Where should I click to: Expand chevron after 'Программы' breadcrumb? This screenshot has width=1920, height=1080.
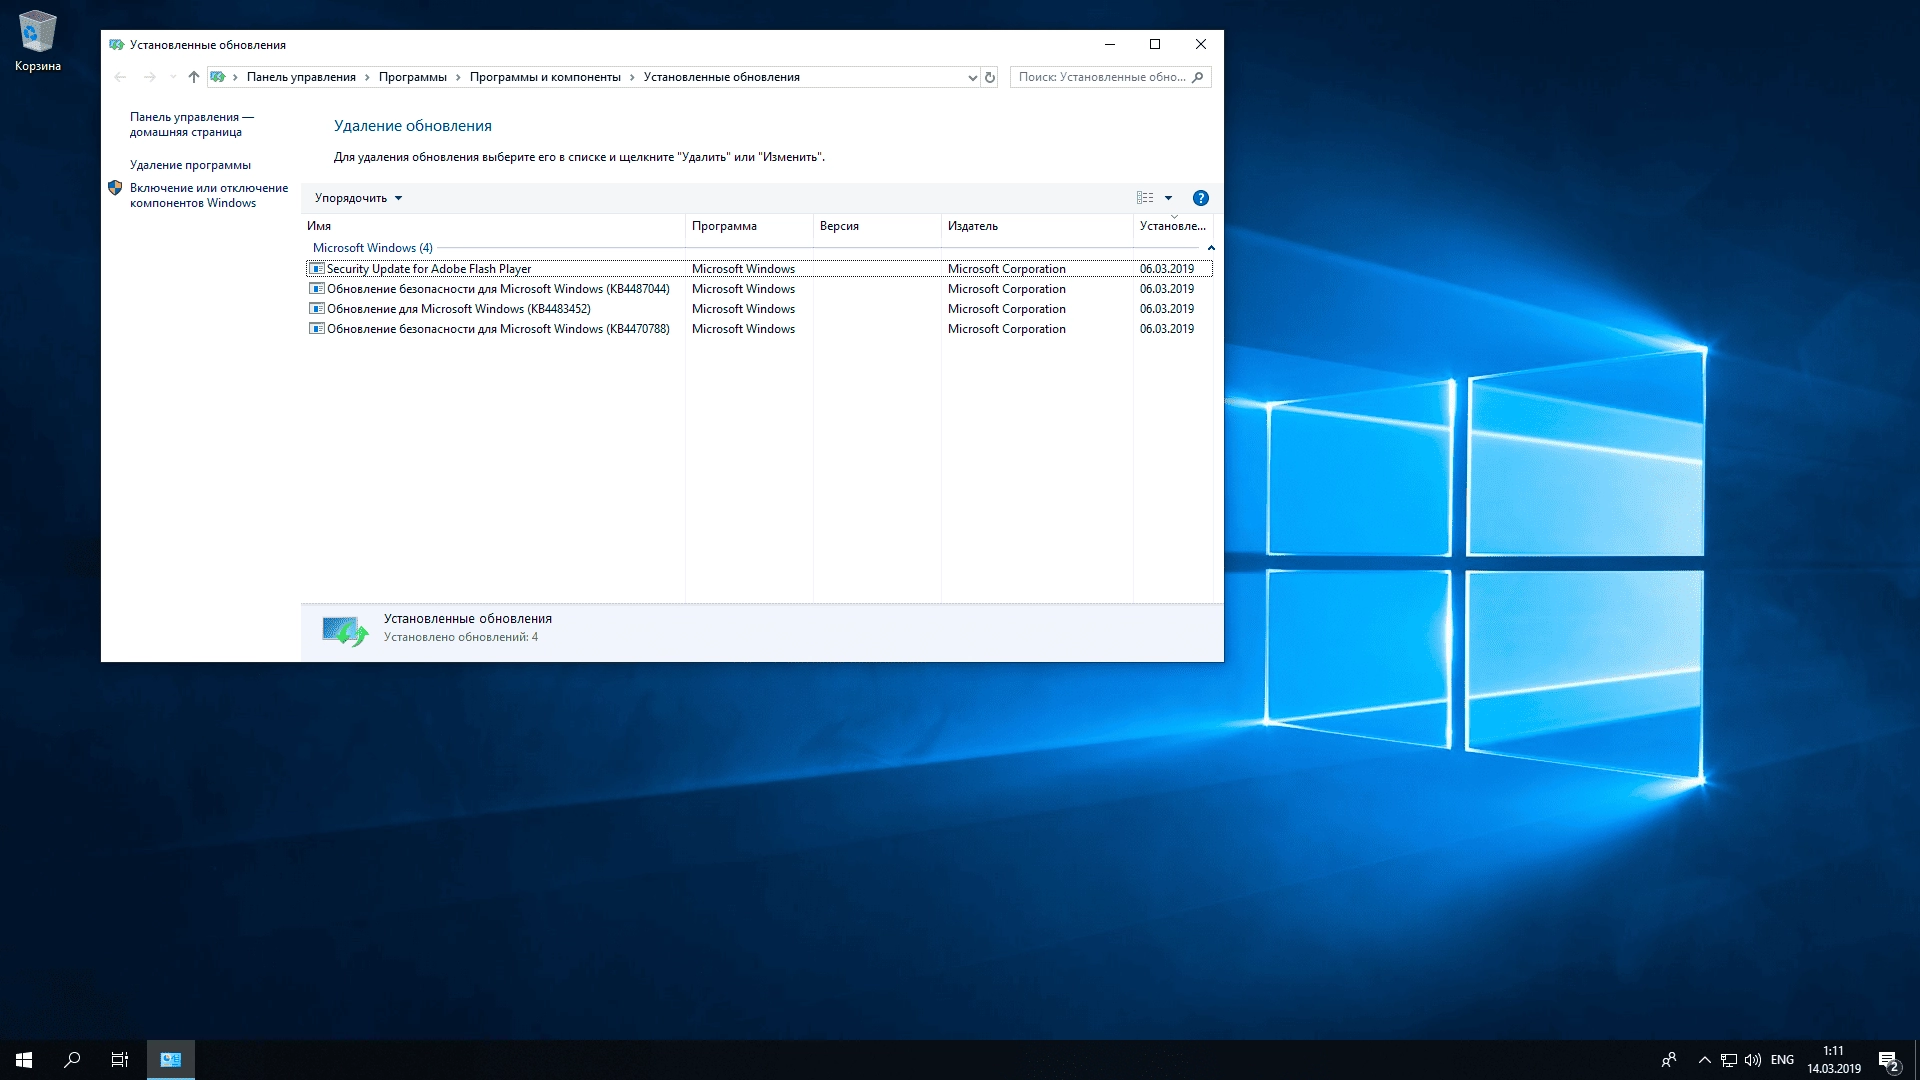pos(458,77)
